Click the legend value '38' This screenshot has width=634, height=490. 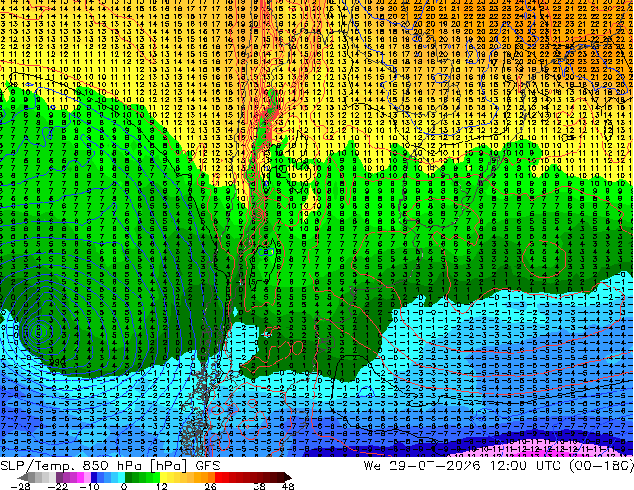coord(259,486)
